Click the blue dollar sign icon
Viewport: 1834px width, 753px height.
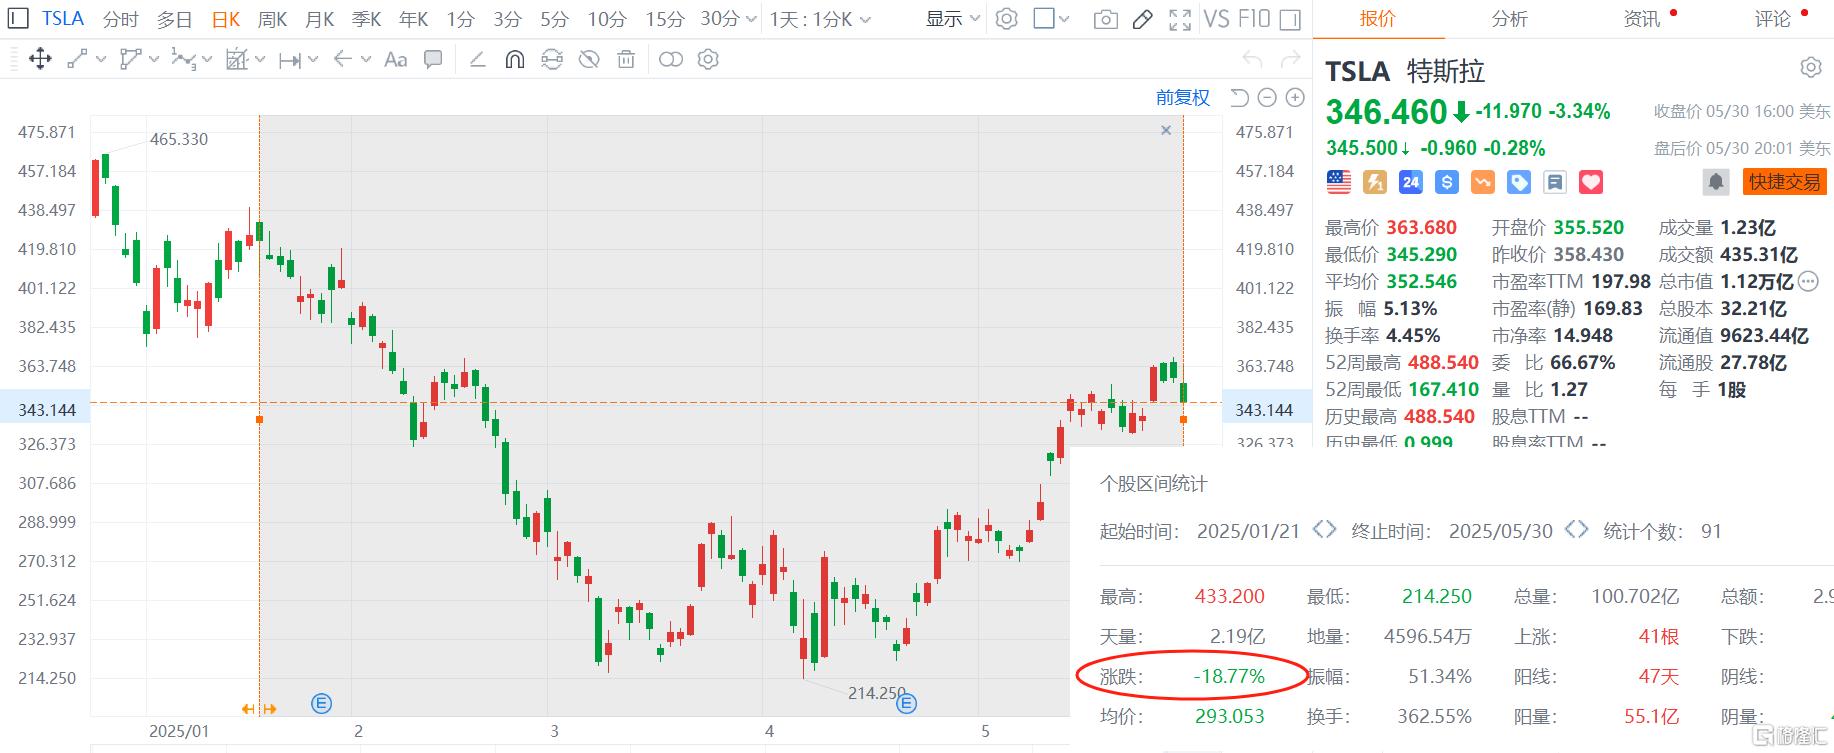pyautogui.click(x=1446, y=182)
